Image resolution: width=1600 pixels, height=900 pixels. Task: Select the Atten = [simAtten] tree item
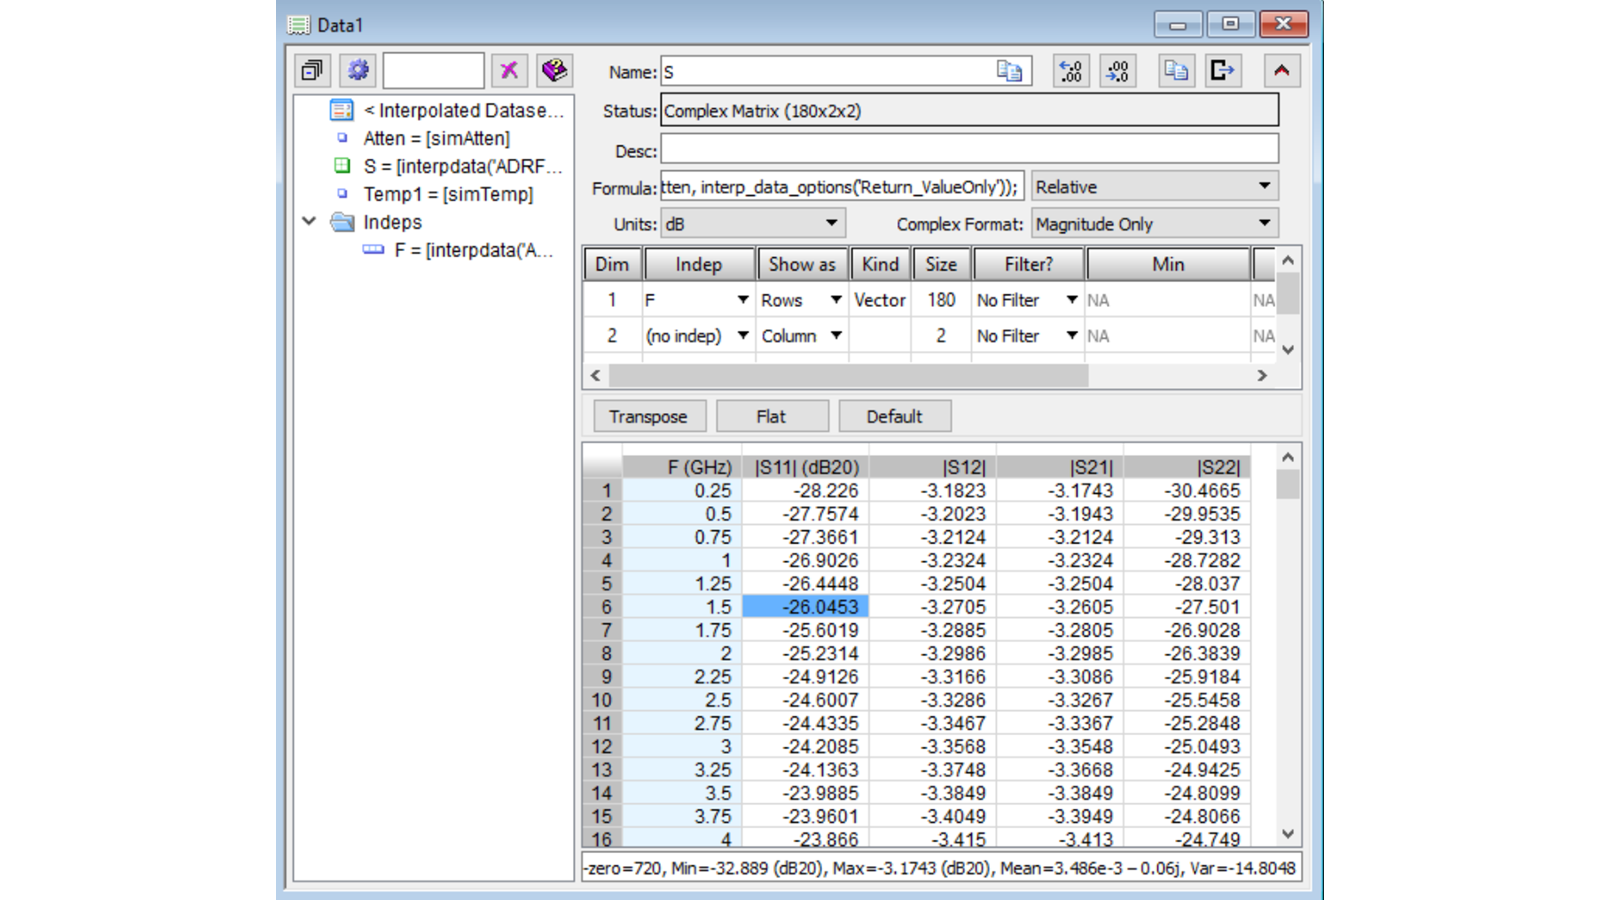[x=436, y=139]
